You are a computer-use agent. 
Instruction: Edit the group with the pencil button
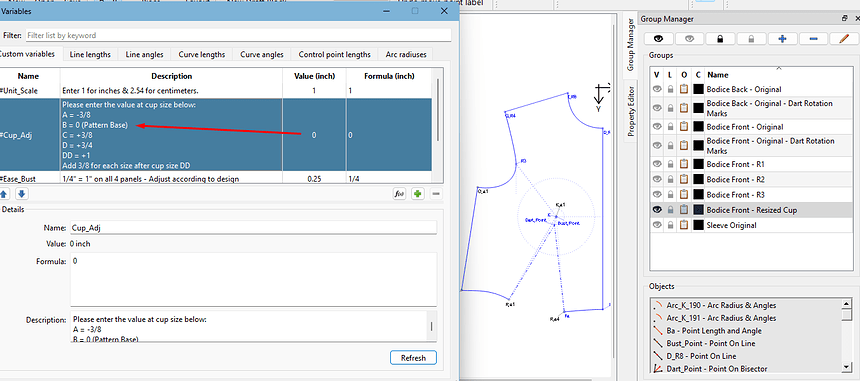click(x=845, y=39)
